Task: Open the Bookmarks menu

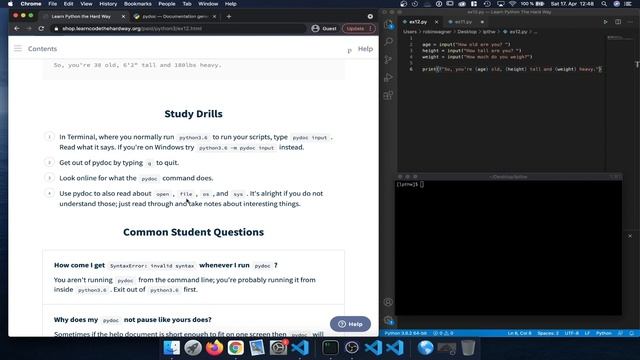Action: click(x=138, y=4)
